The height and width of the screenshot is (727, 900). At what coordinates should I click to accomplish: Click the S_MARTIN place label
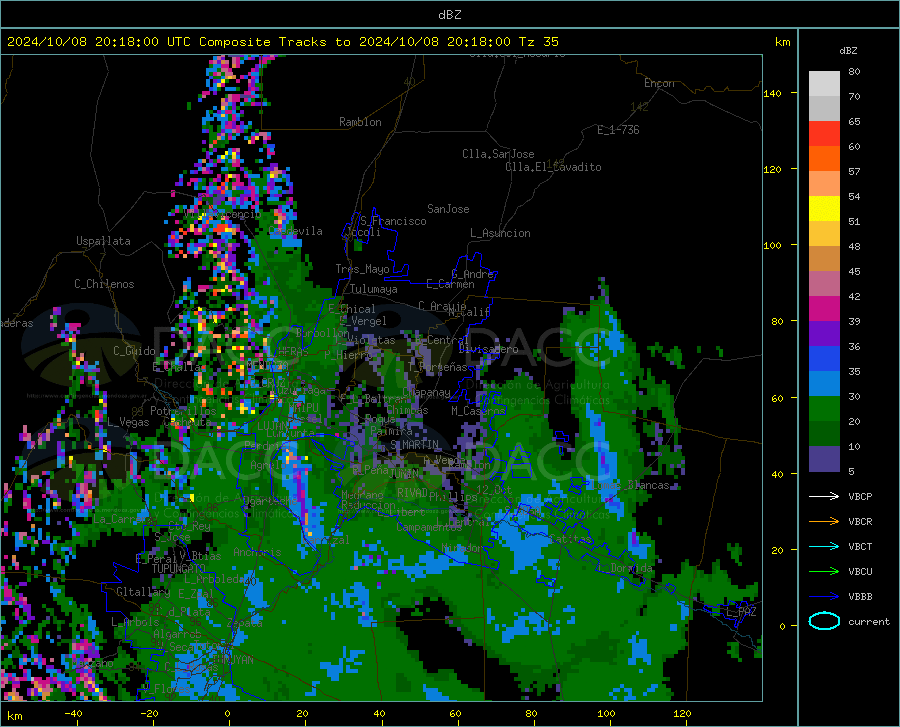point(414,445)
